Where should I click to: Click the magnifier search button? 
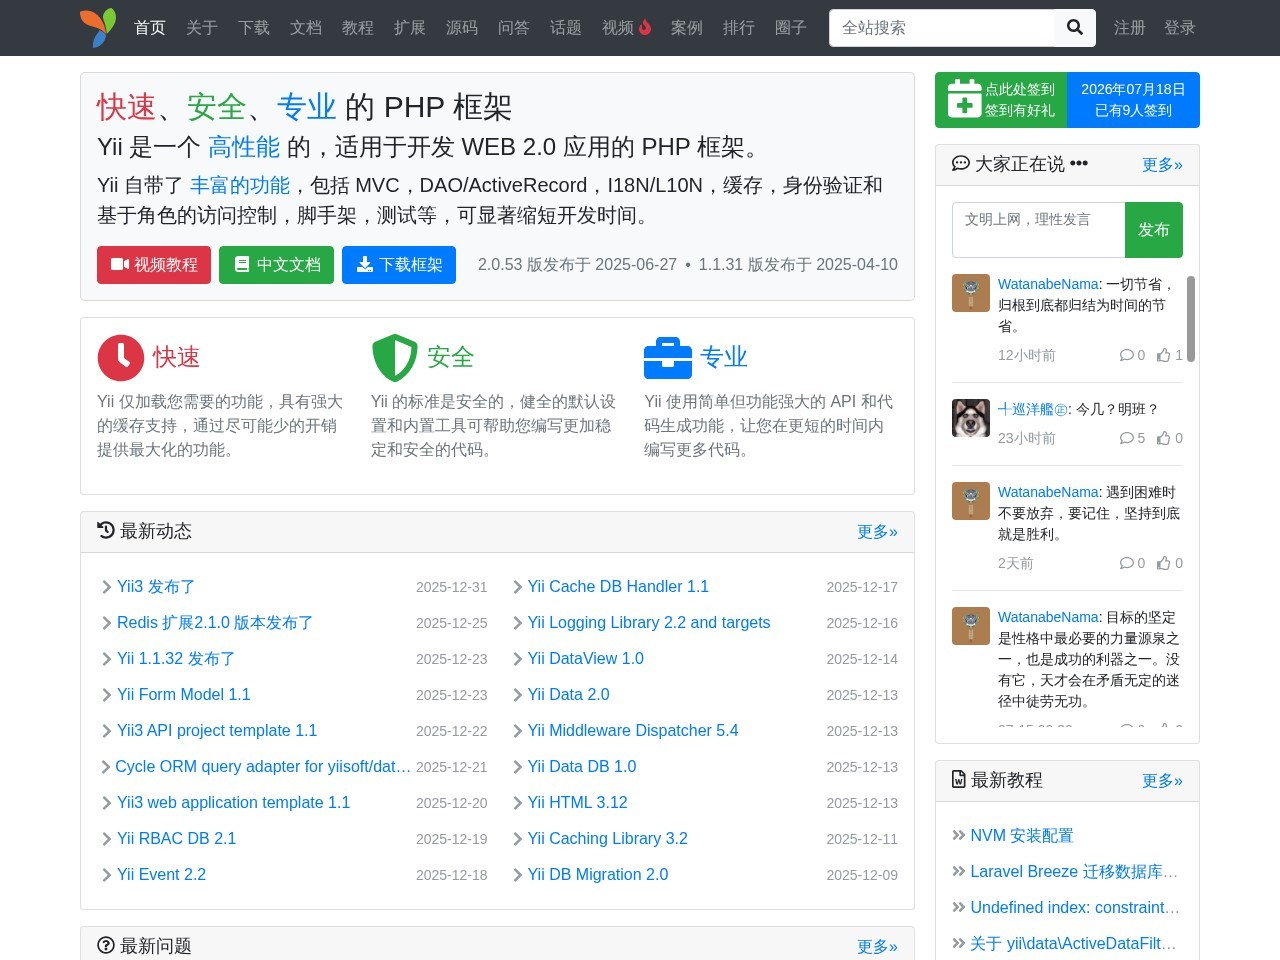click(x=1075, y=28)
